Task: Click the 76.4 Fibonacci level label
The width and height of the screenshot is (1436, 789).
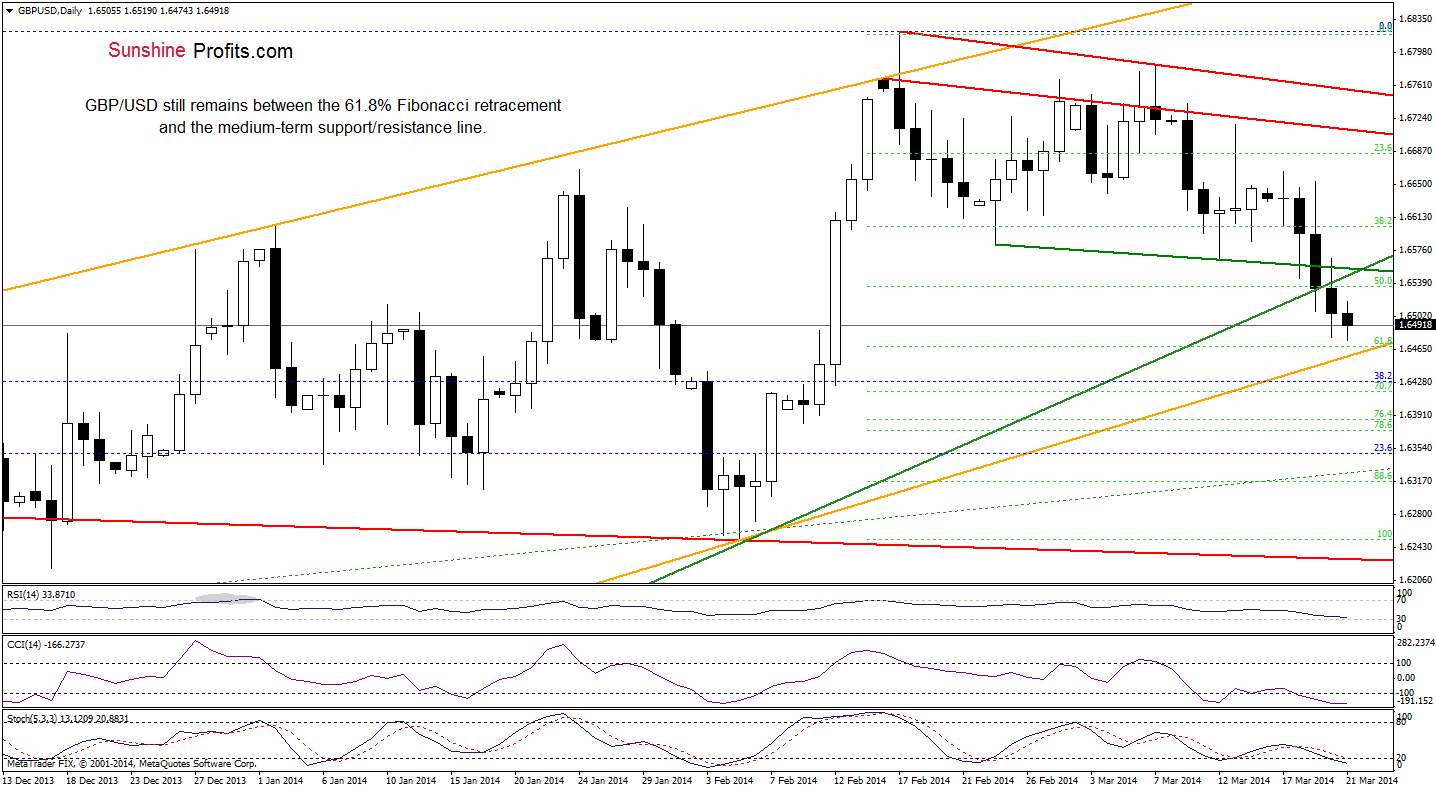Action: (1384, 414)
